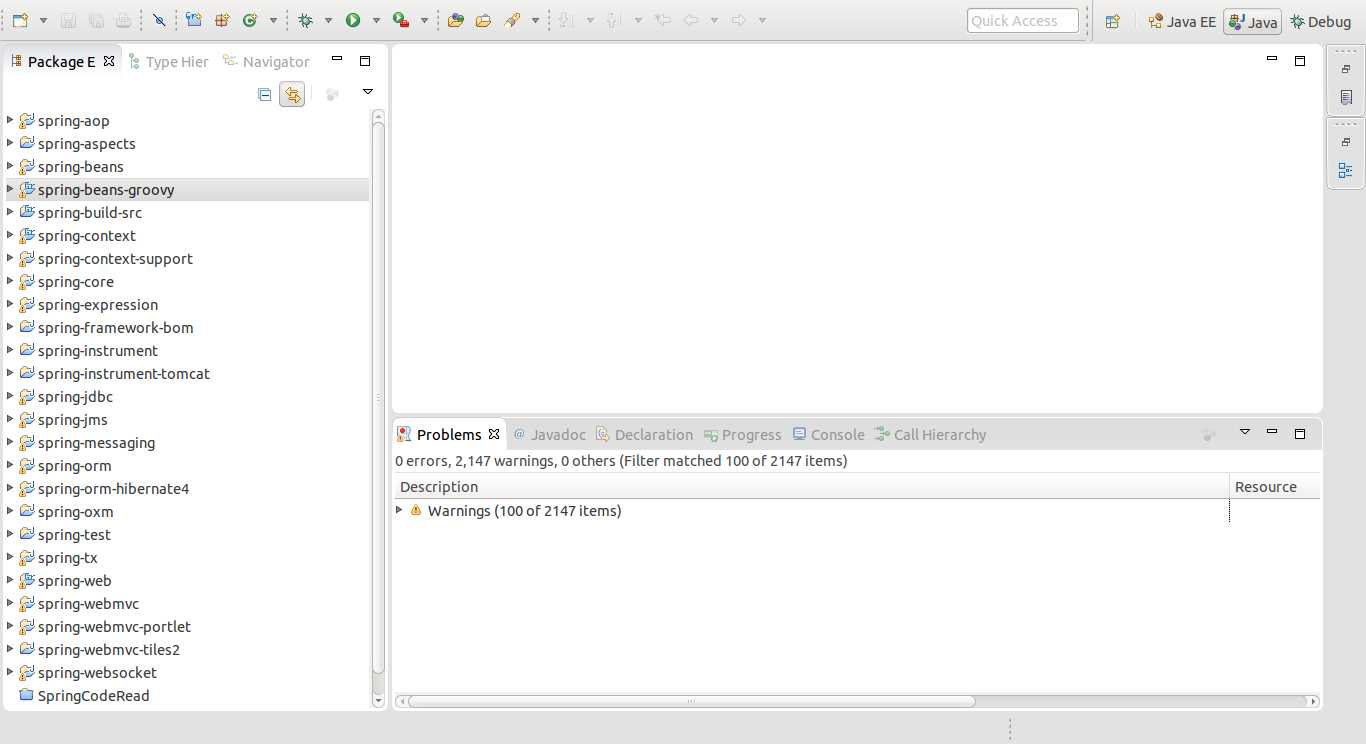
Task: Open the Search dropdown arrow
Action: [535, 20]
